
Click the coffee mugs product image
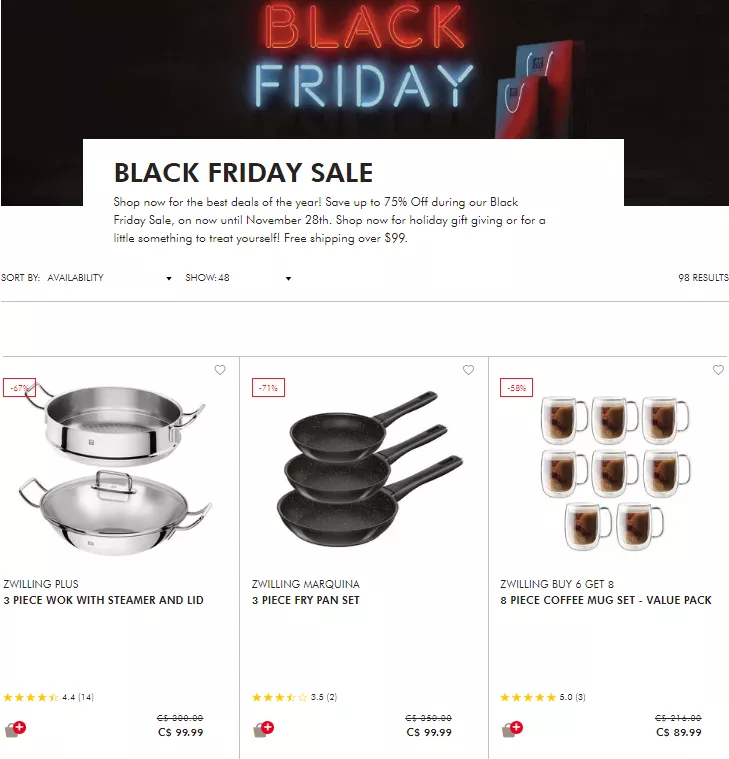(x=615, y=473)
